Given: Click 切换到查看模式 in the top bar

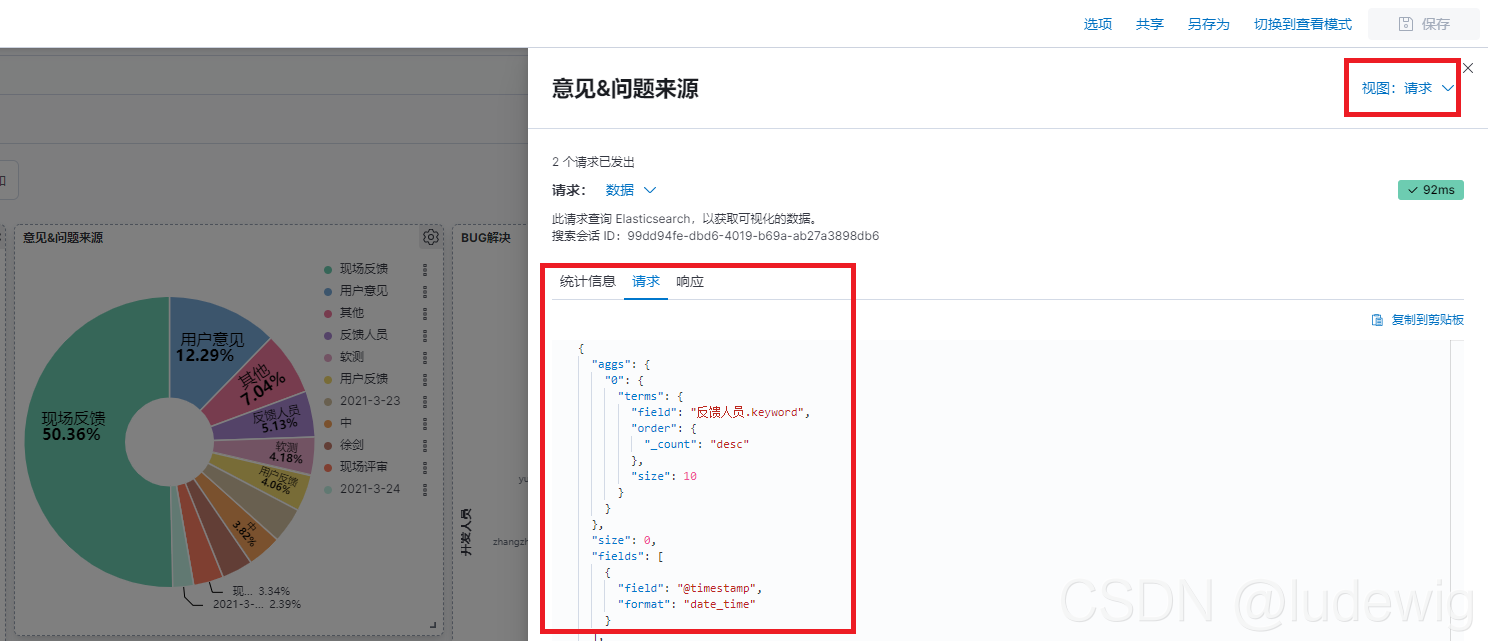Looking at the screenshot, I should (1302, 23).
